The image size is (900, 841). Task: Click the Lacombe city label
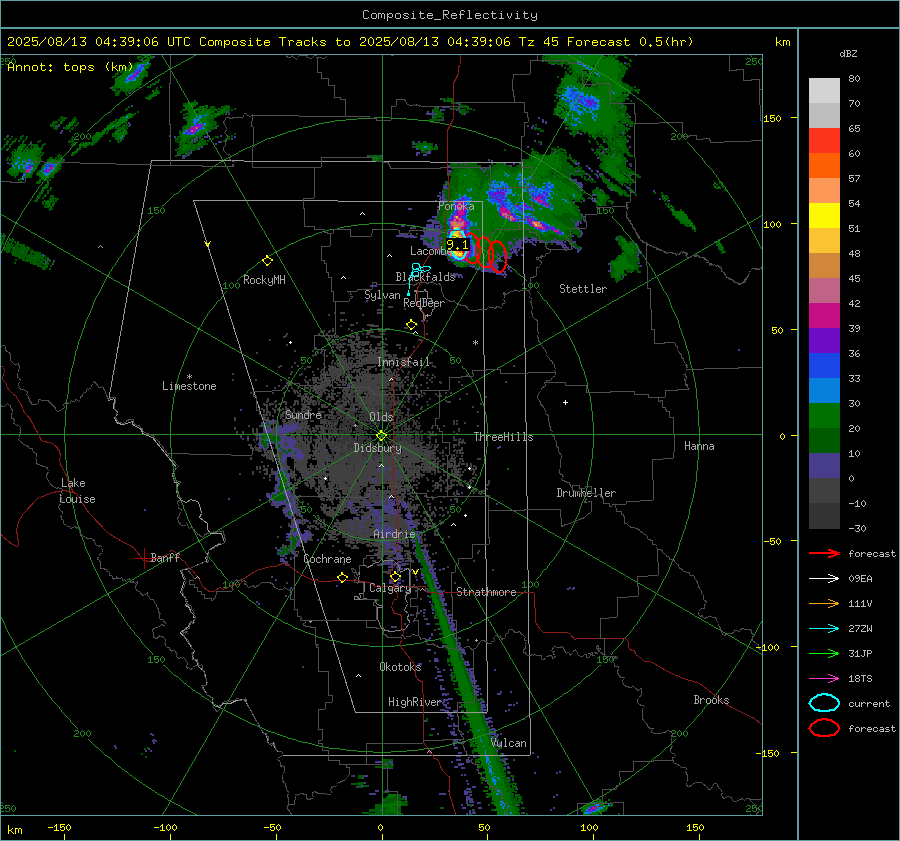(x=429, y=251)
